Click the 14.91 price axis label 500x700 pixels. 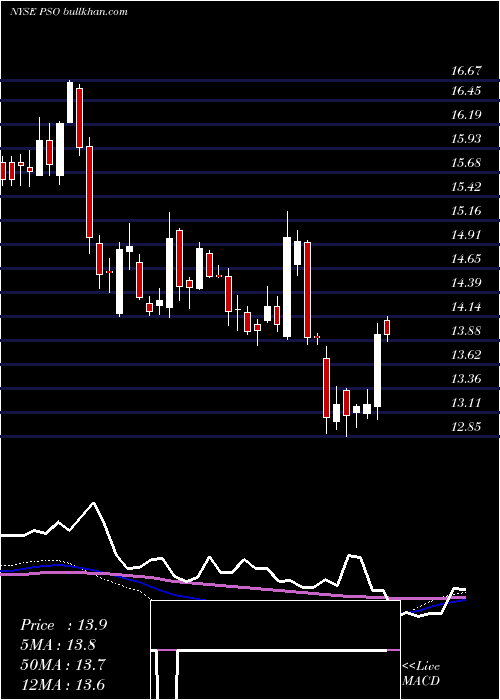pos(466,235)
